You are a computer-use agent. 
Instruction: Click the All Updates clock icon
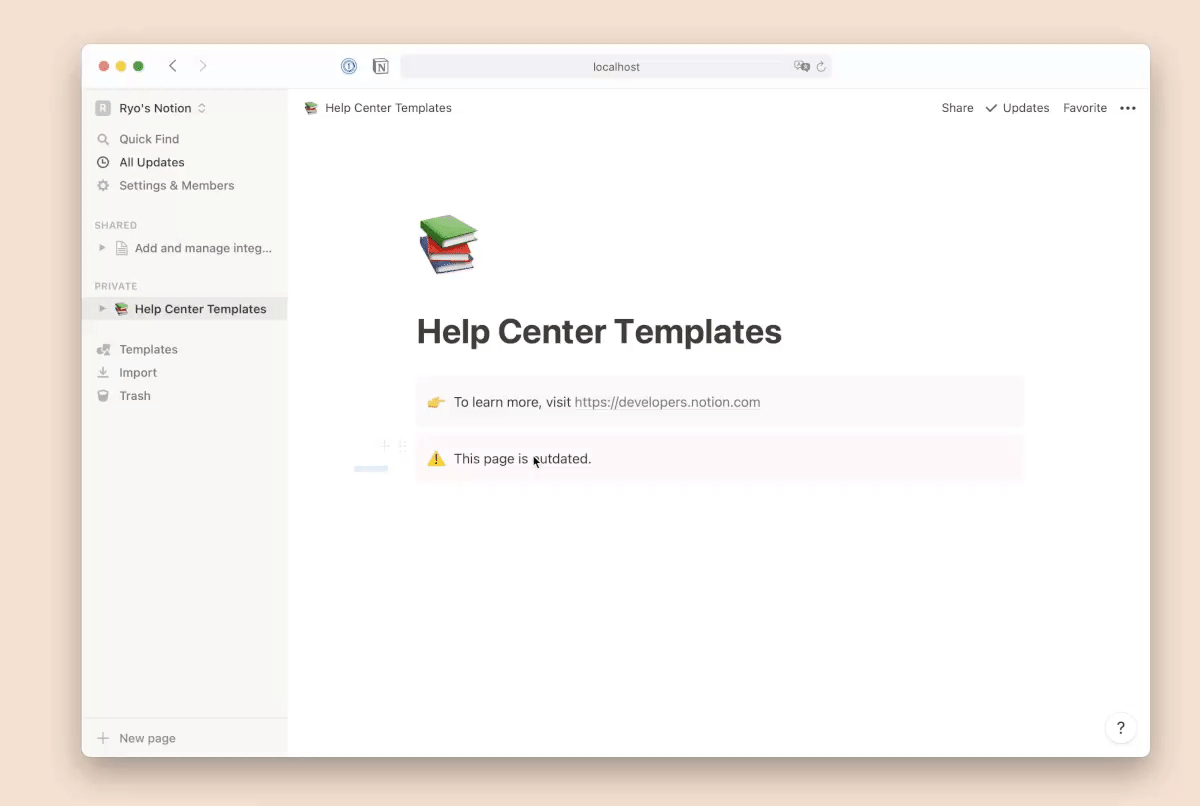point(103,162)
